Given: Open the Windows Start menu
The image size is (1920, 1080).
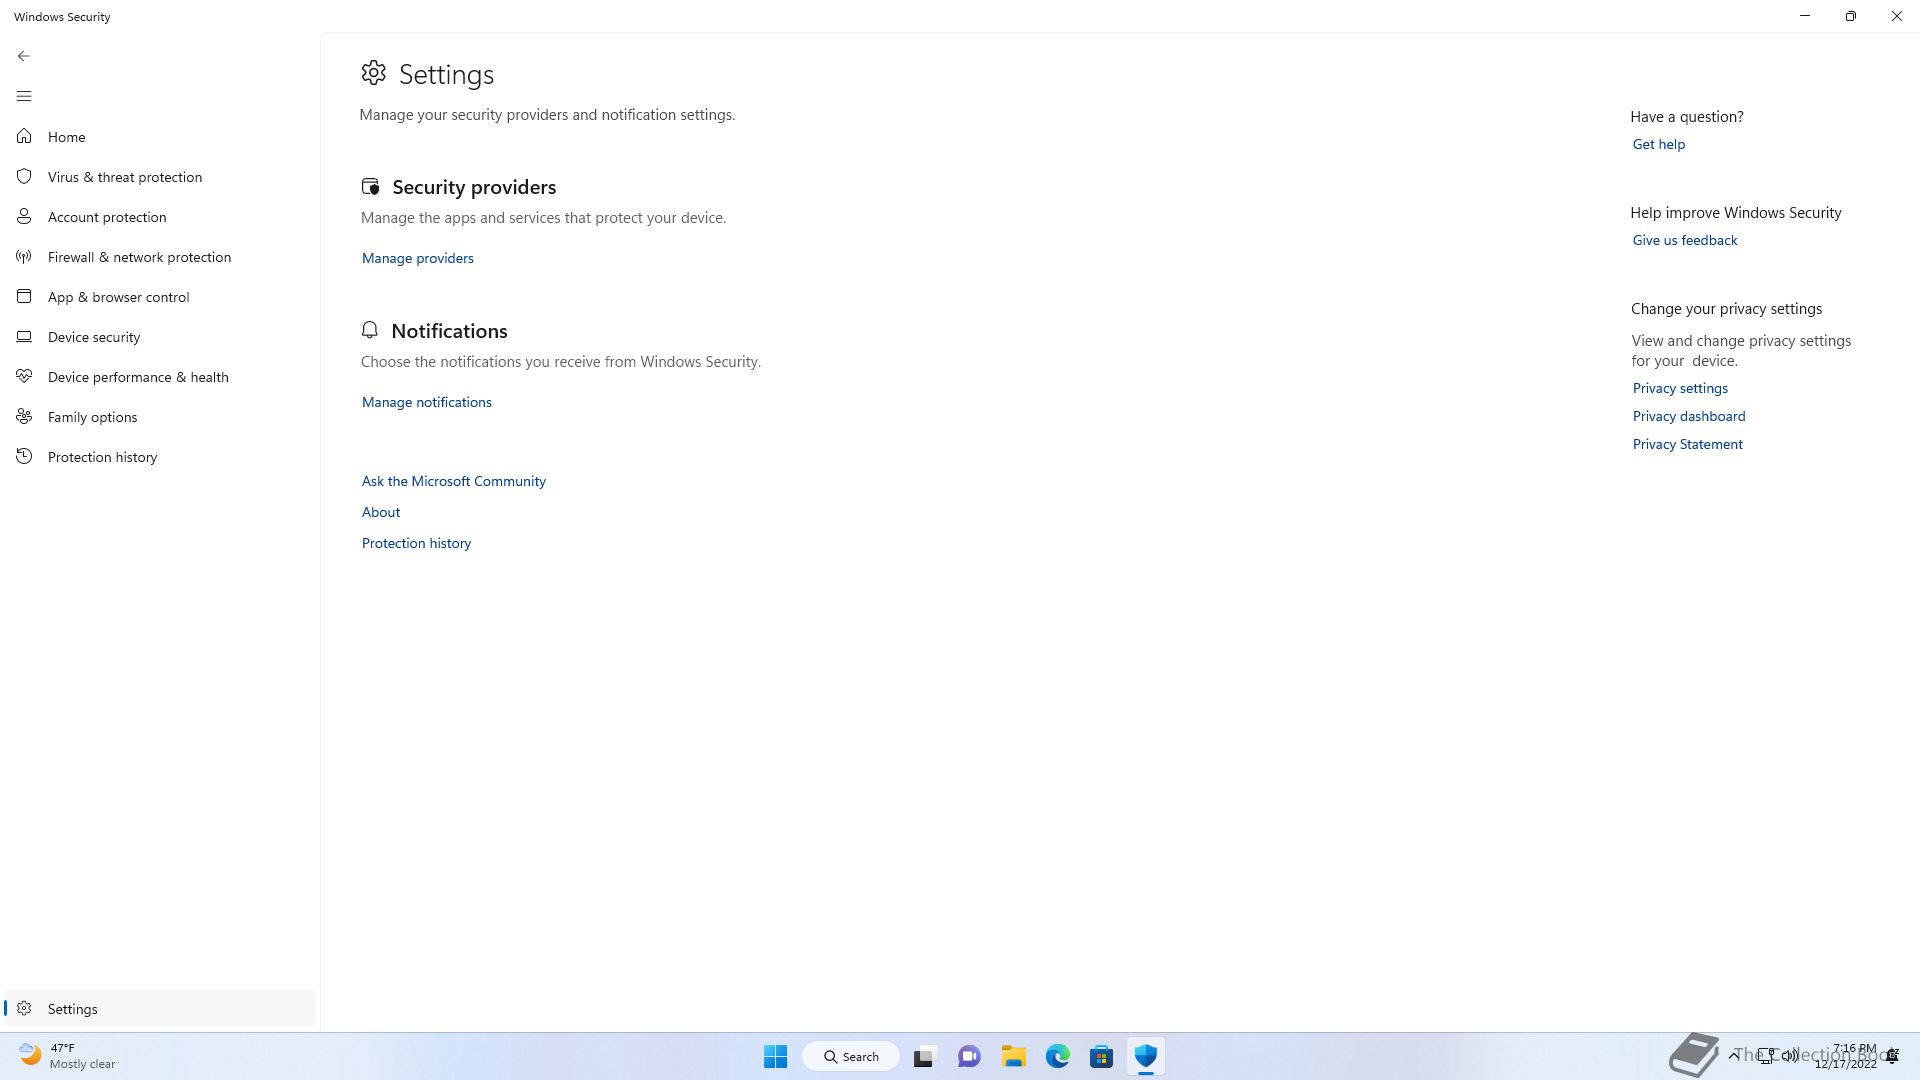Looking at the screenshot, I should [x=775, y=1056].
